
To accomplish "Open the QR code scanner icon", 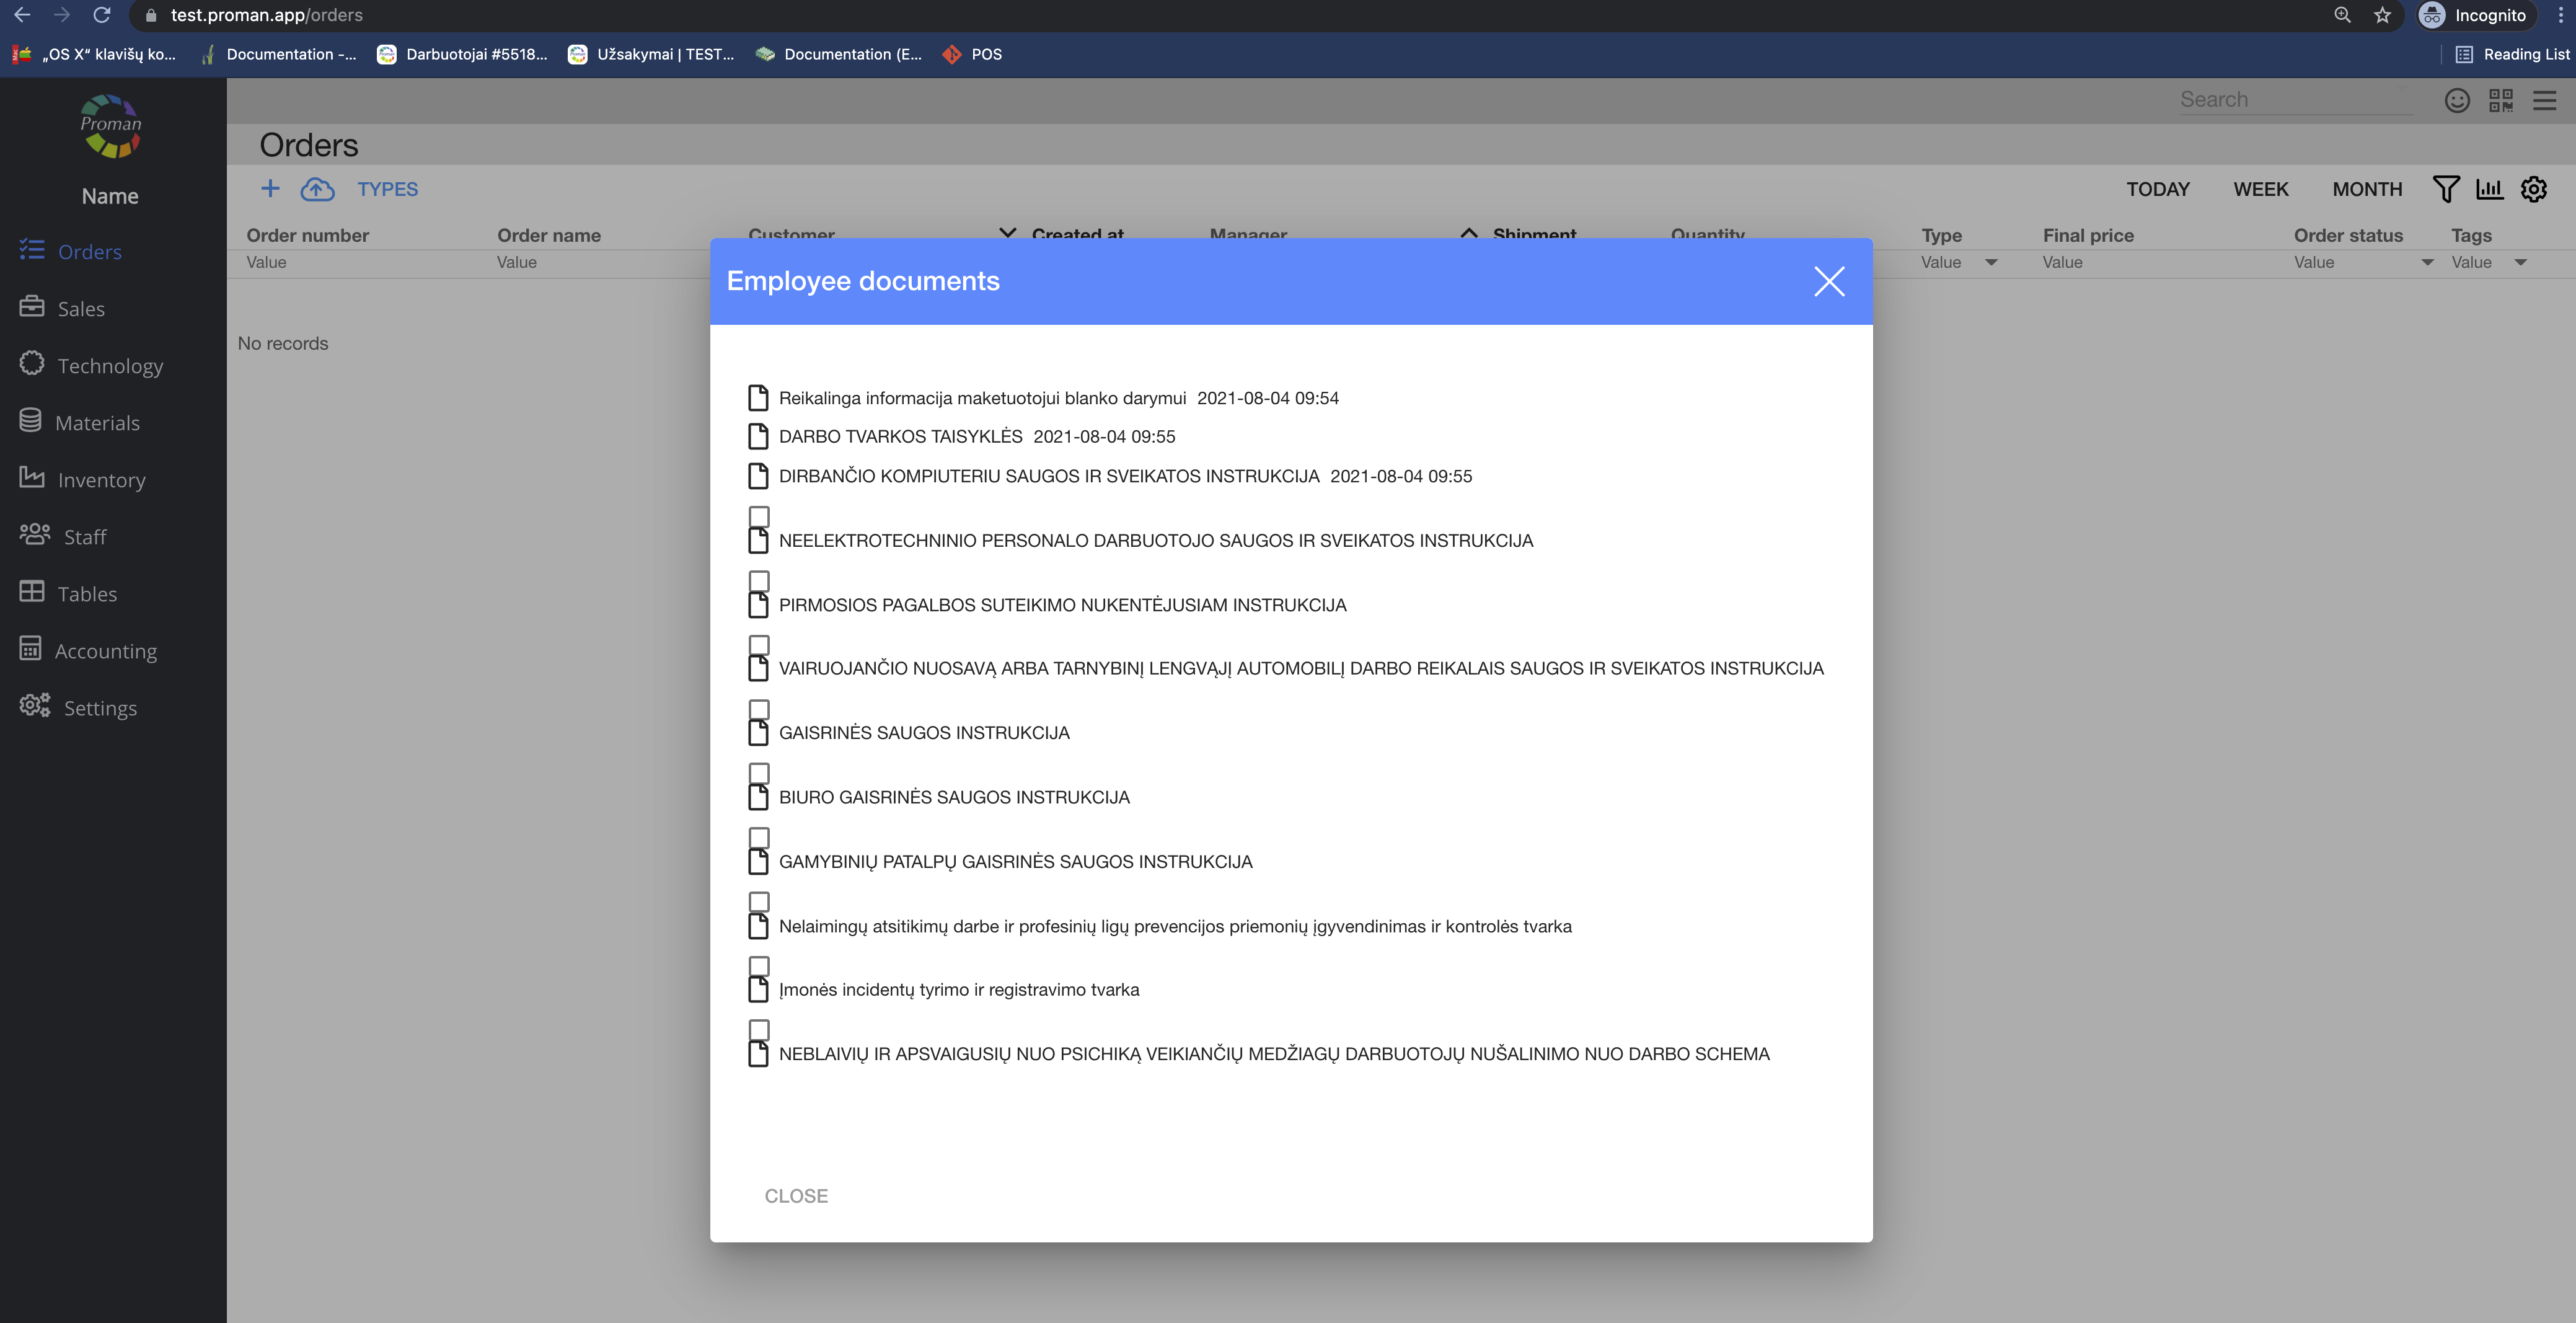I will point(2501,100).
